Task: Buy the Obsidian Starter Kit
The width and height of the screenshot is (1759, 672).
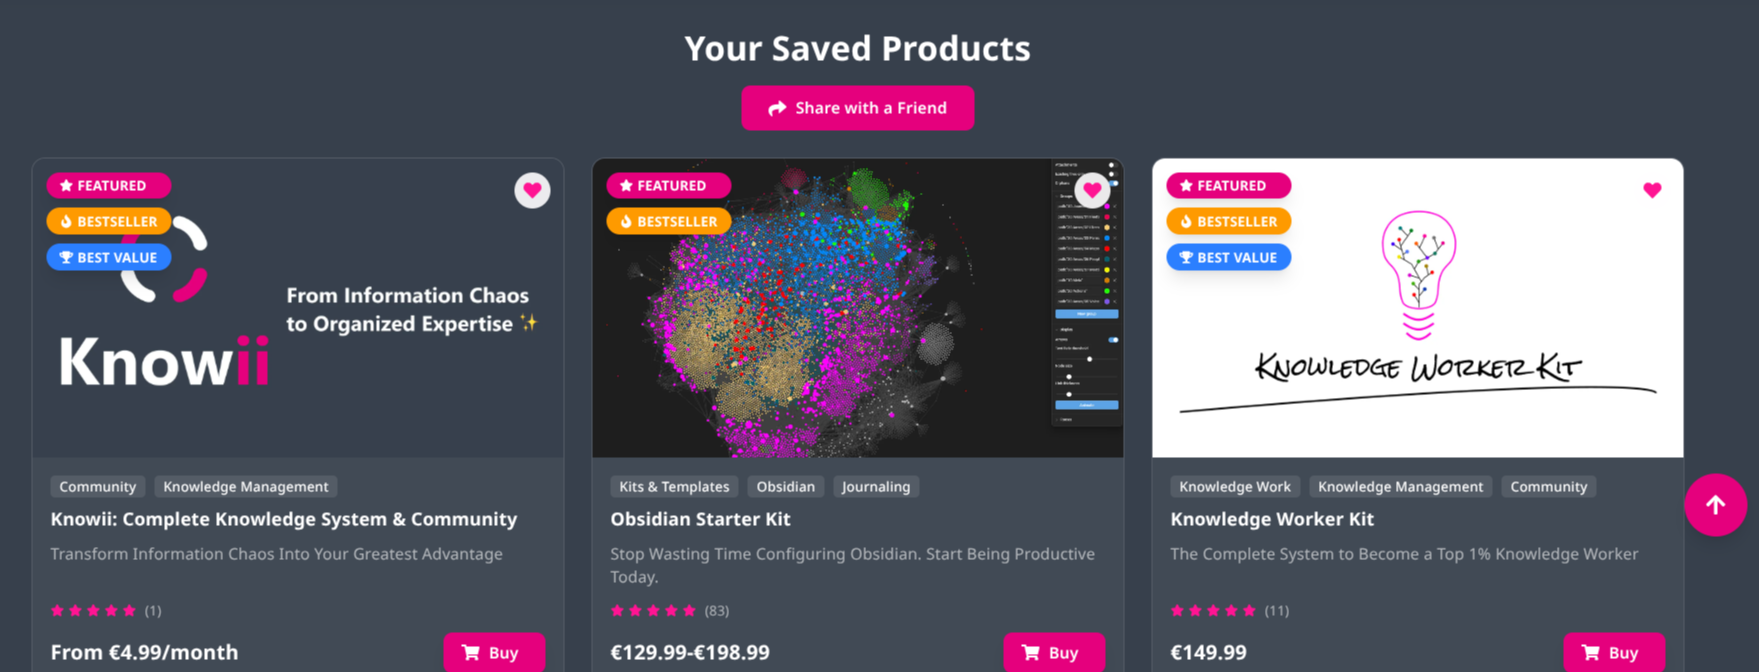Action: point(1054,652)
